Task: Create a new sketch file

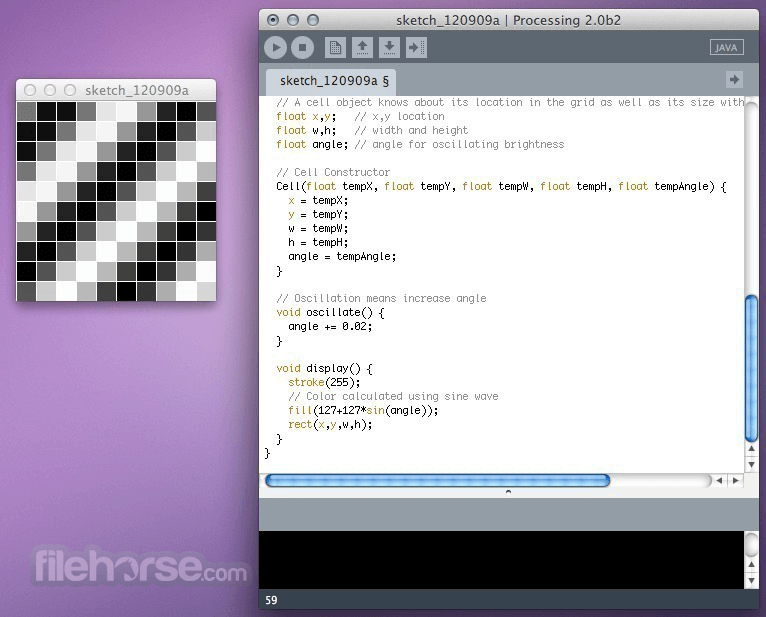Action: click(x=335, y=48)
